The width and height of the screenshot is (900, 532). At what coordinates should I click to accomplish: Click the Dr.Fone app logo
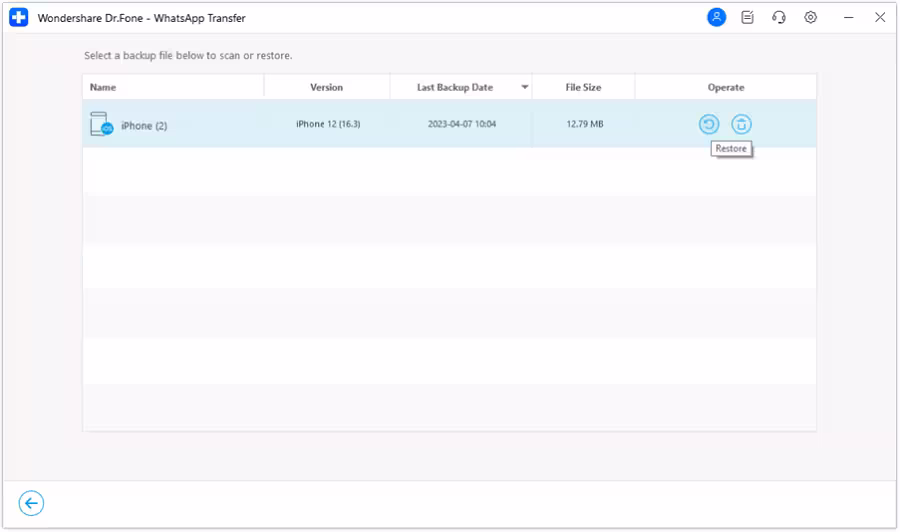(x=18, y=18)
